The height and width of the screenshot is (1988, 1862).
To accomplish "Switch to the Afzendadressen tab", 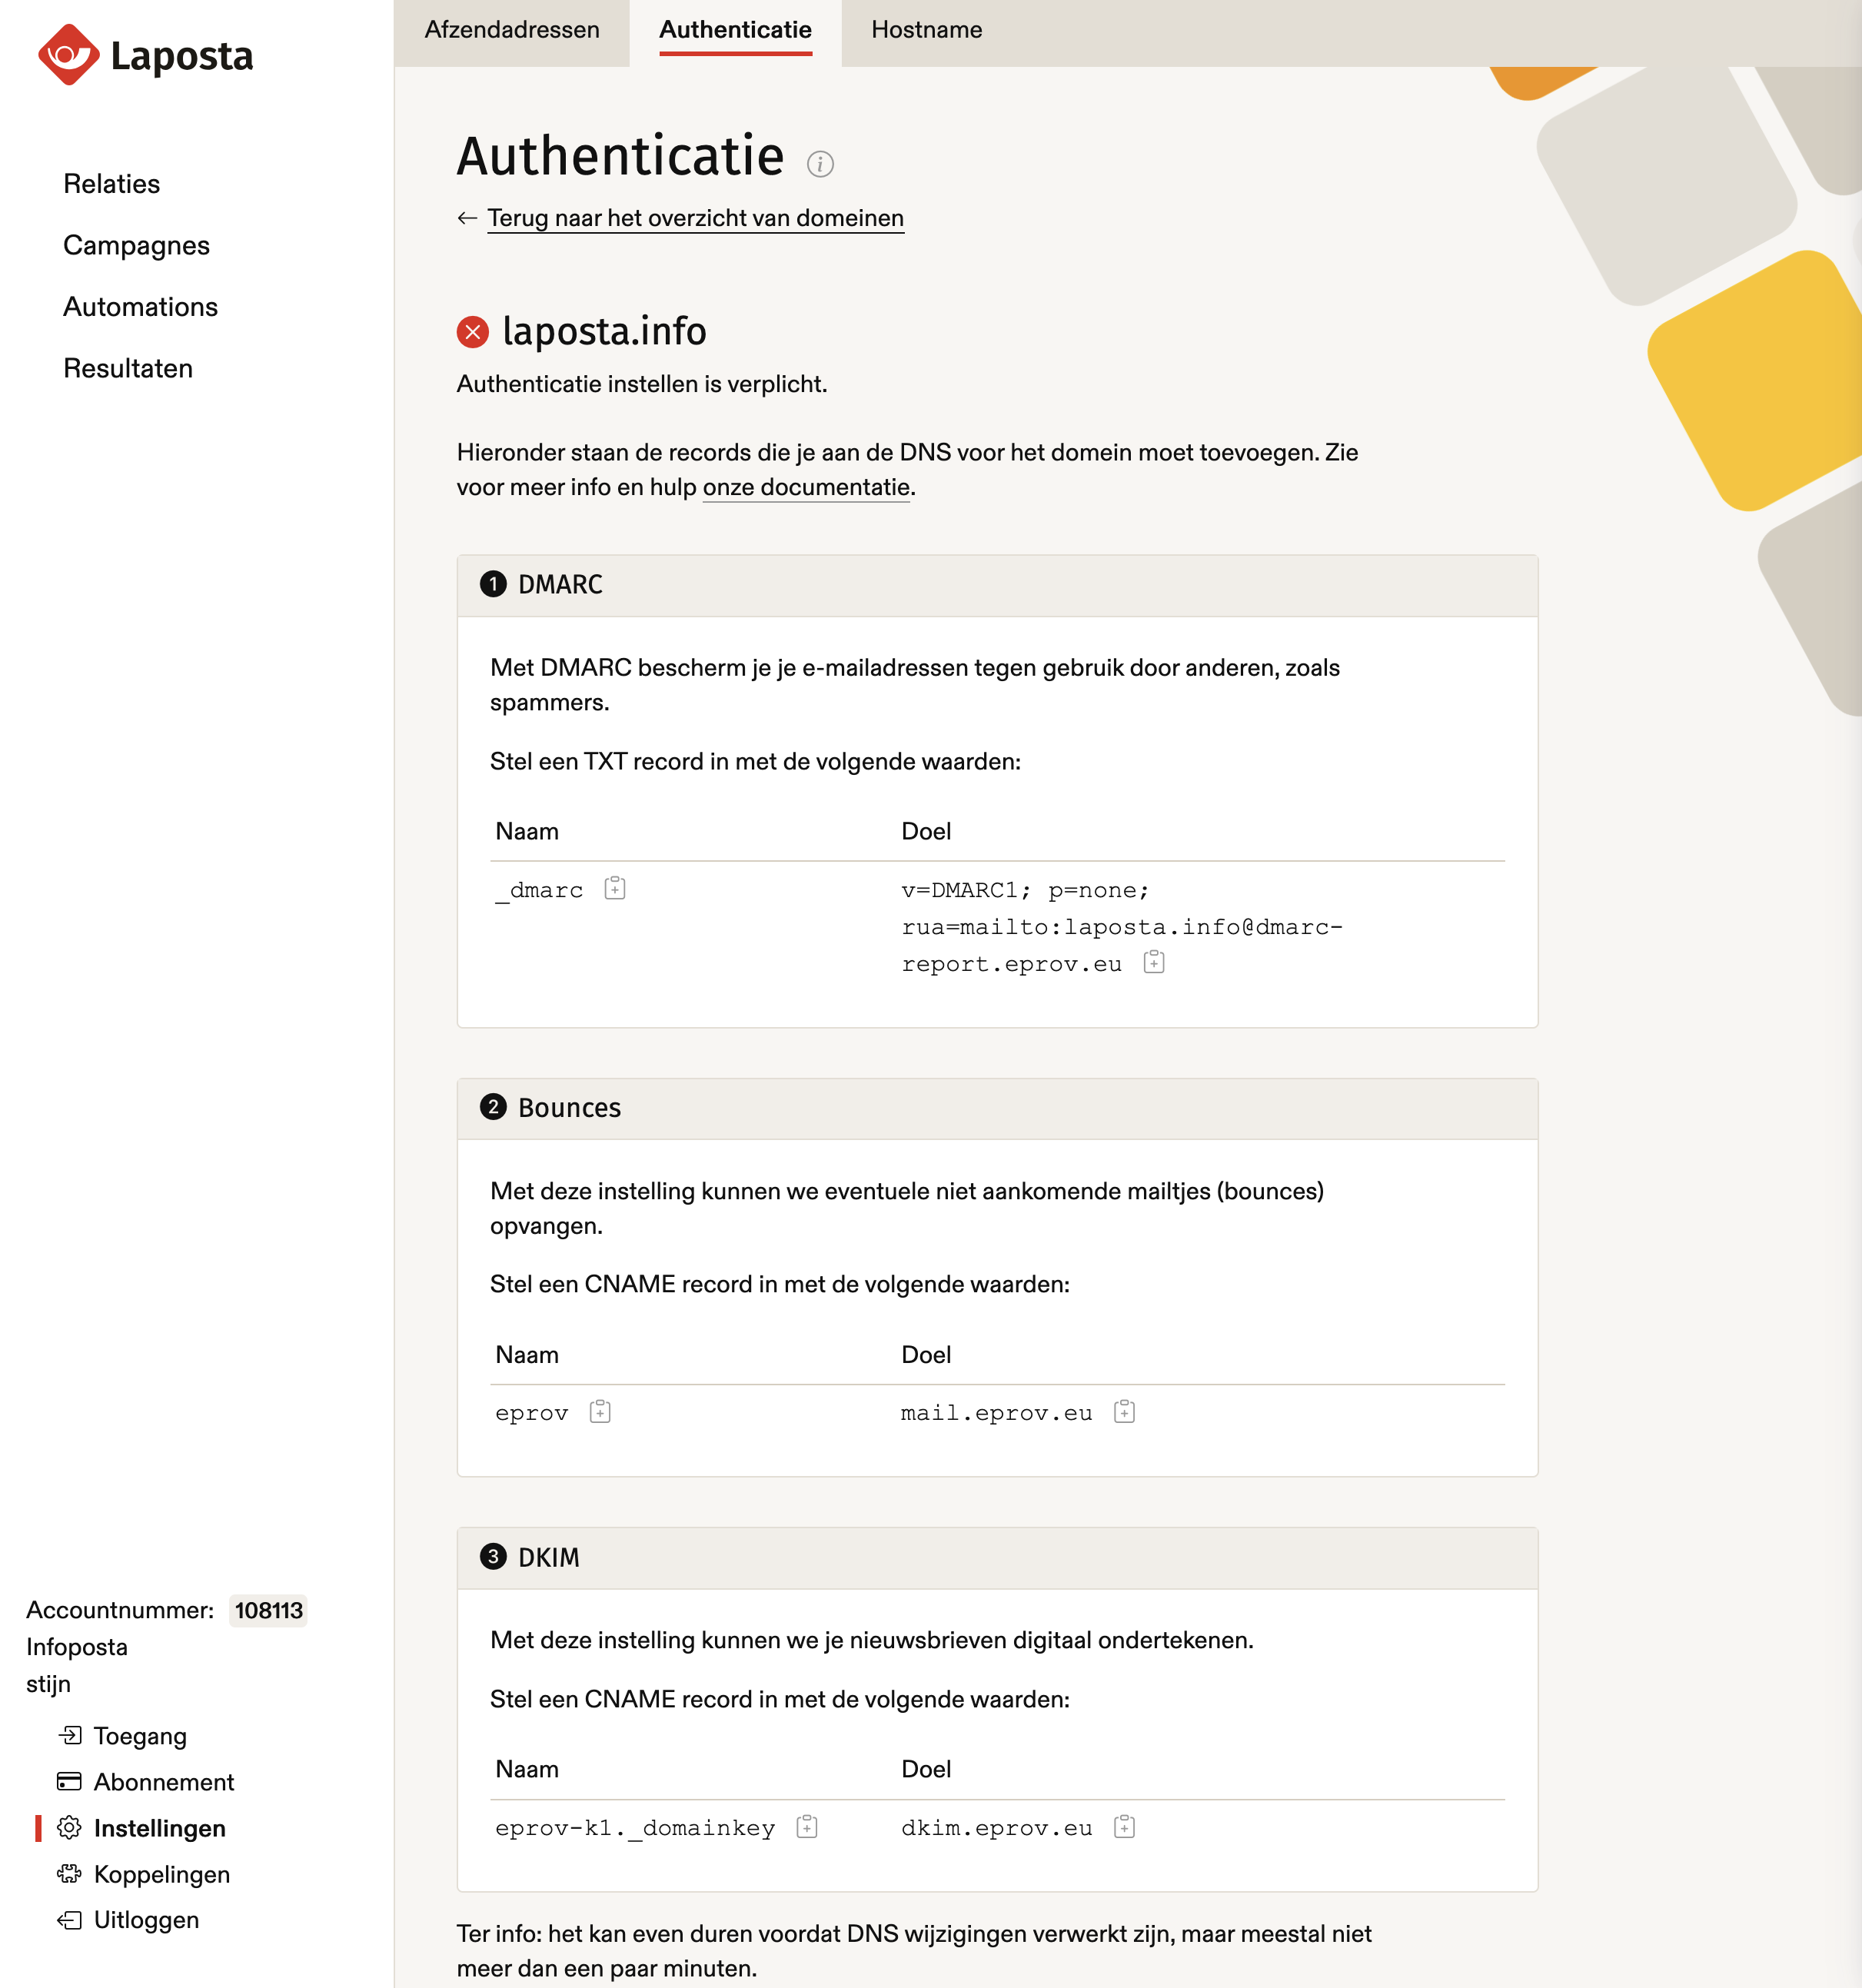I will pyautogui.click(x=512, y=30).
